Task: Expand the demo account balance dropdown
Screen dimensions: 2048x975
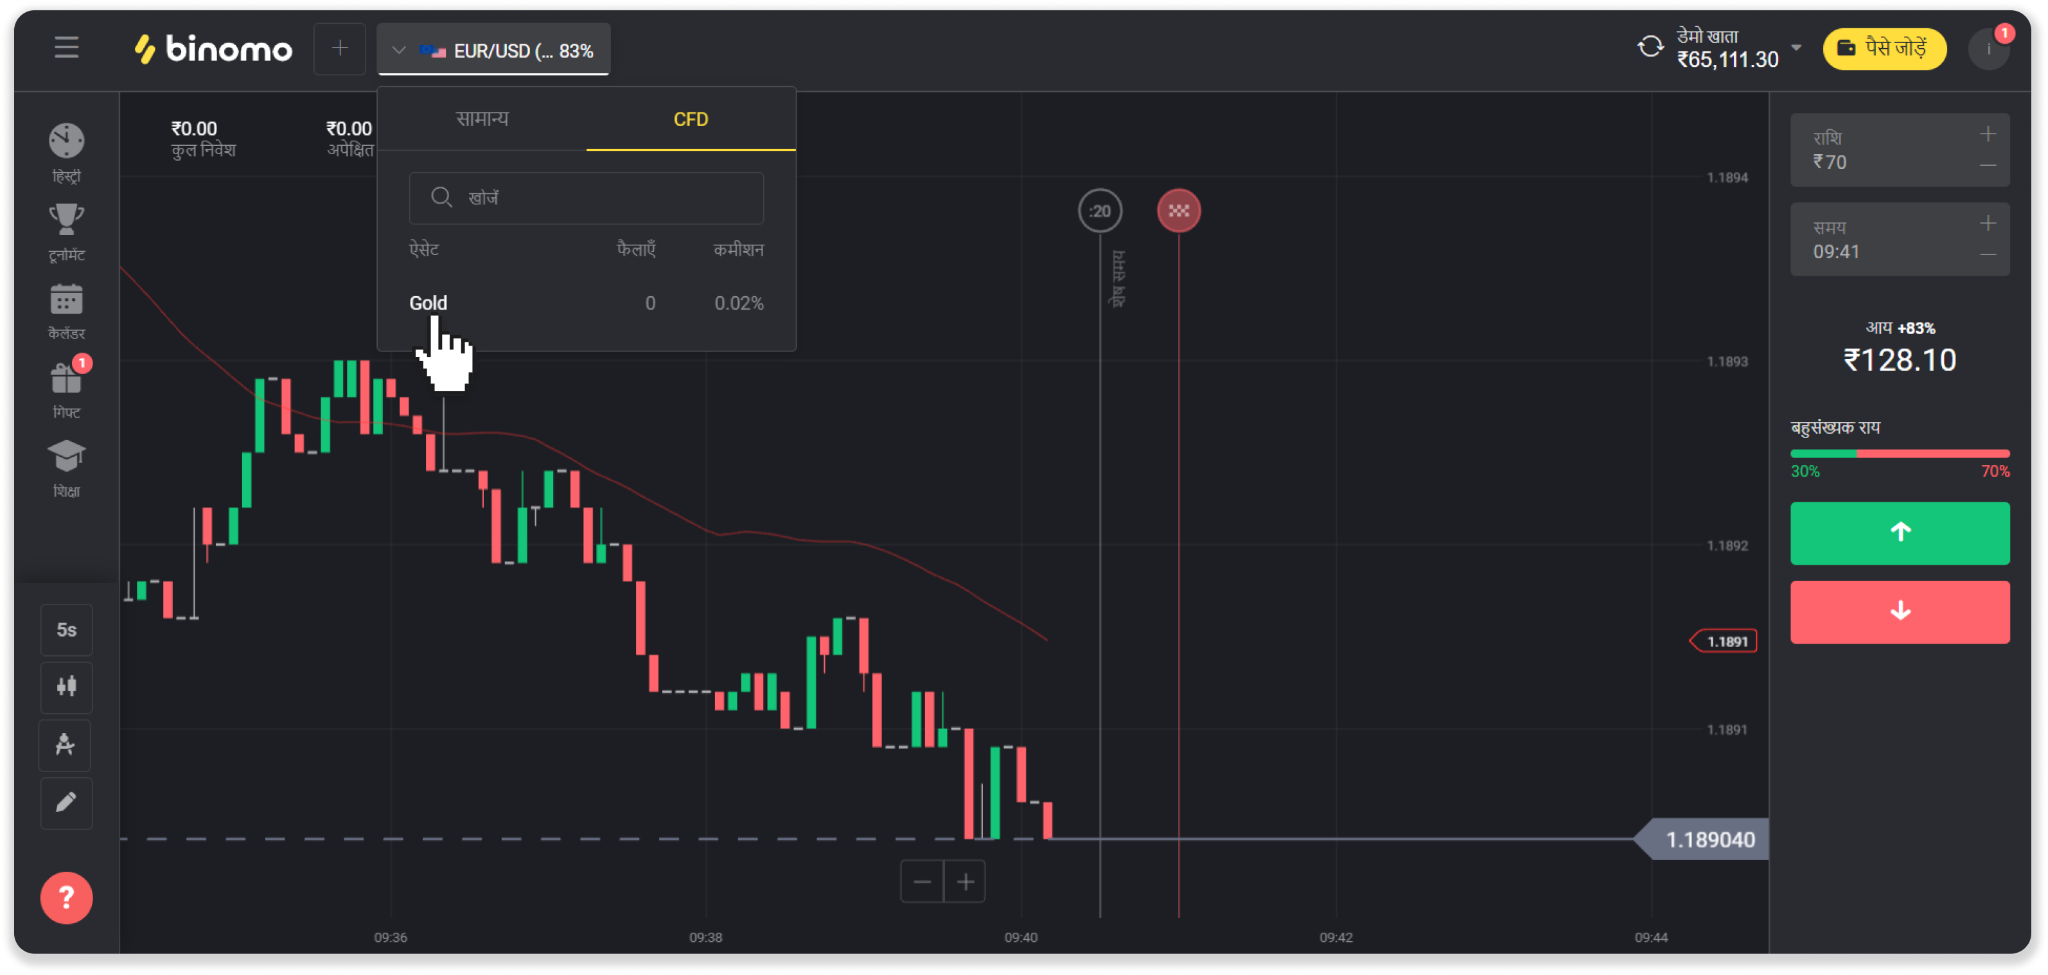Action: 1796,48
